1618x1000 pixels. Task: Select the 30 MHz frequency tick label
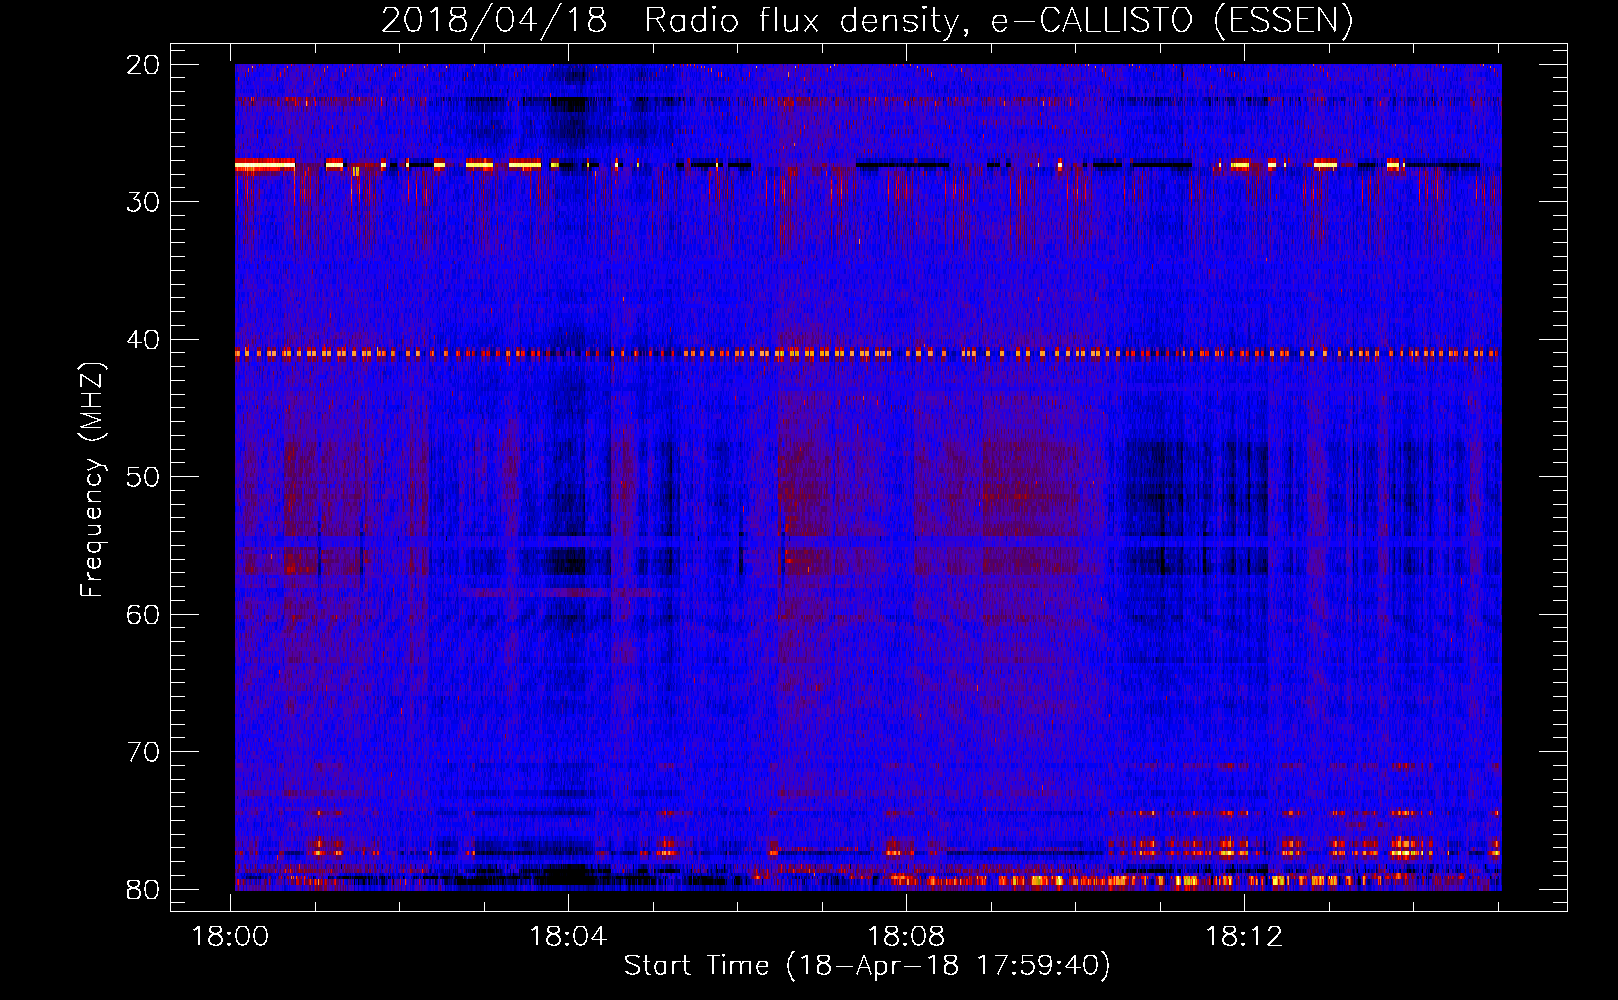click(x=143, y=202)
